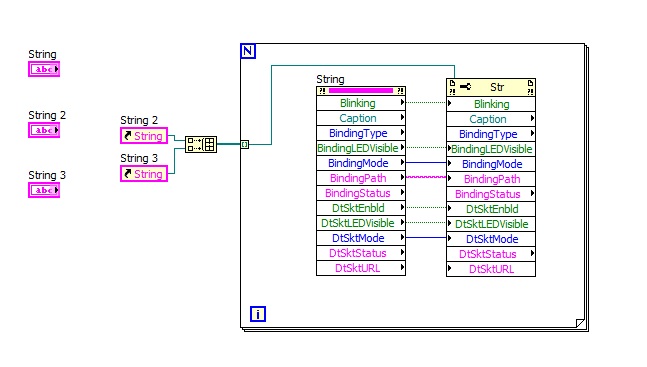This screenshot has width=647, height=367.
Task: Select the Str property node header
Action: pyautogui.click(x=491, y=87)
